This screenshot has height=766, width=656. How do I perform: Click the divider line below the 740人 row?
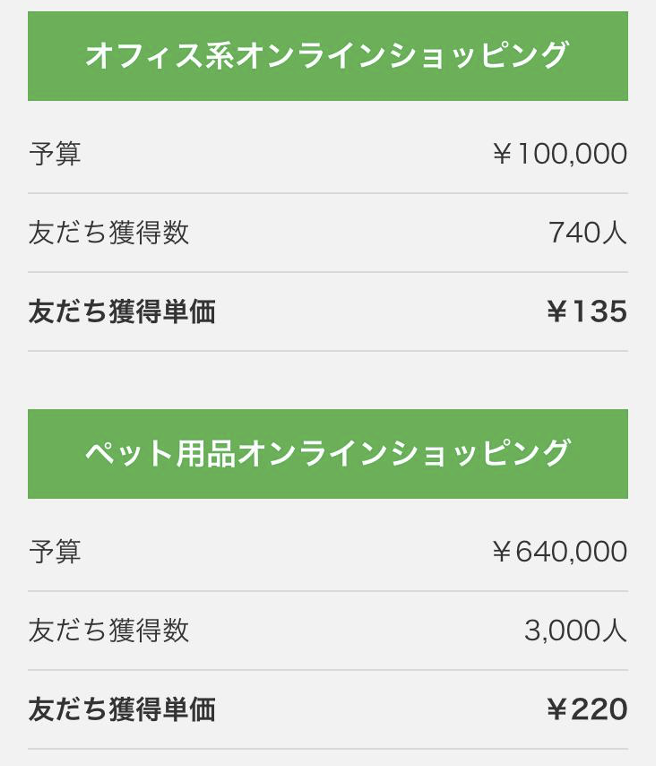point(327,272)
